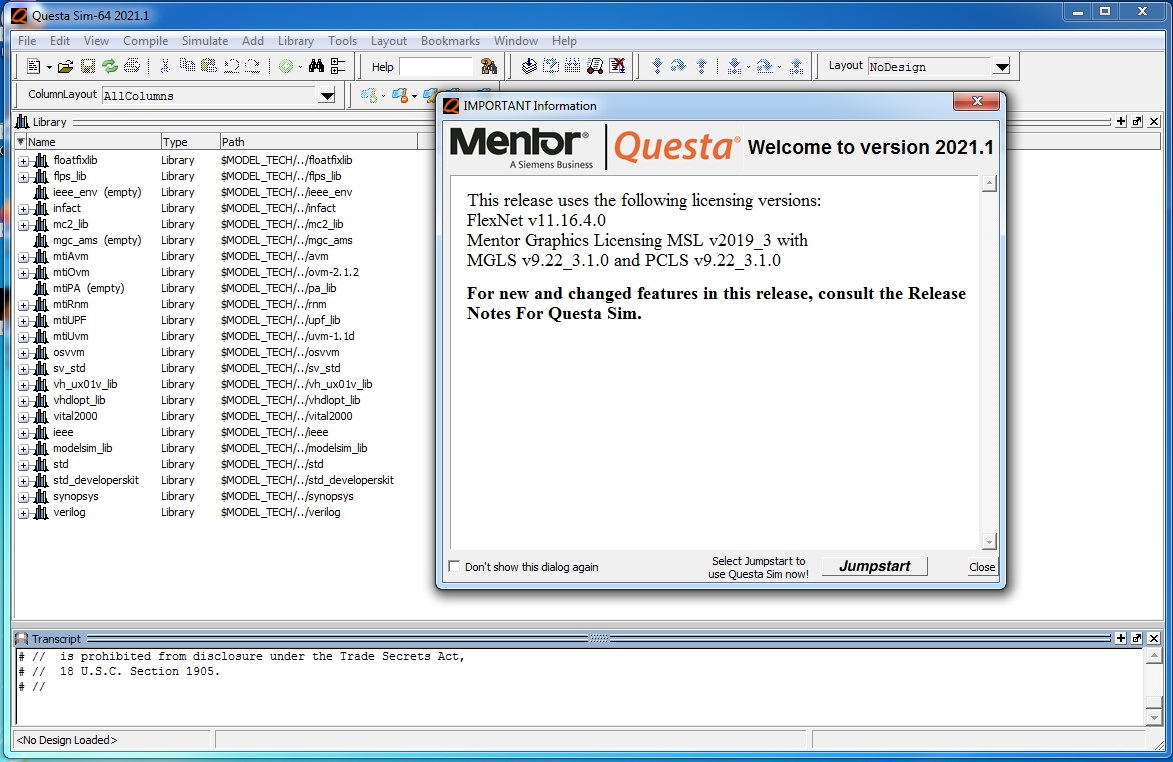The width and height of the screenshot is (1173, 762).
Task: Open the Layout NoDesign dropdown arrow
Action: pos(1002,67)
